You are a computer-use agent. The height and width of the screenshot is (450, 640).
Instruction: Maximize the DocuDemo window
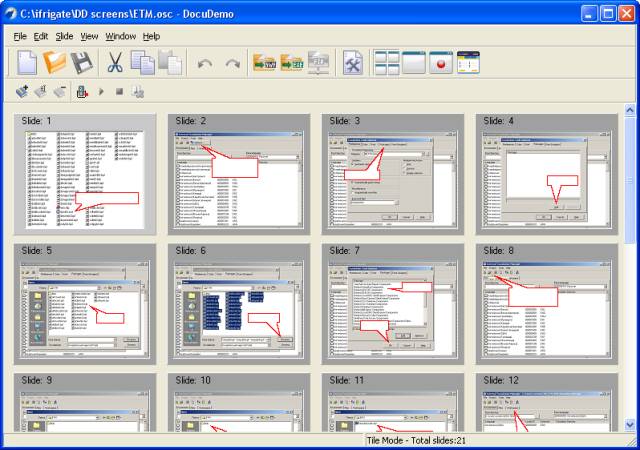click(x=608, y=14)
